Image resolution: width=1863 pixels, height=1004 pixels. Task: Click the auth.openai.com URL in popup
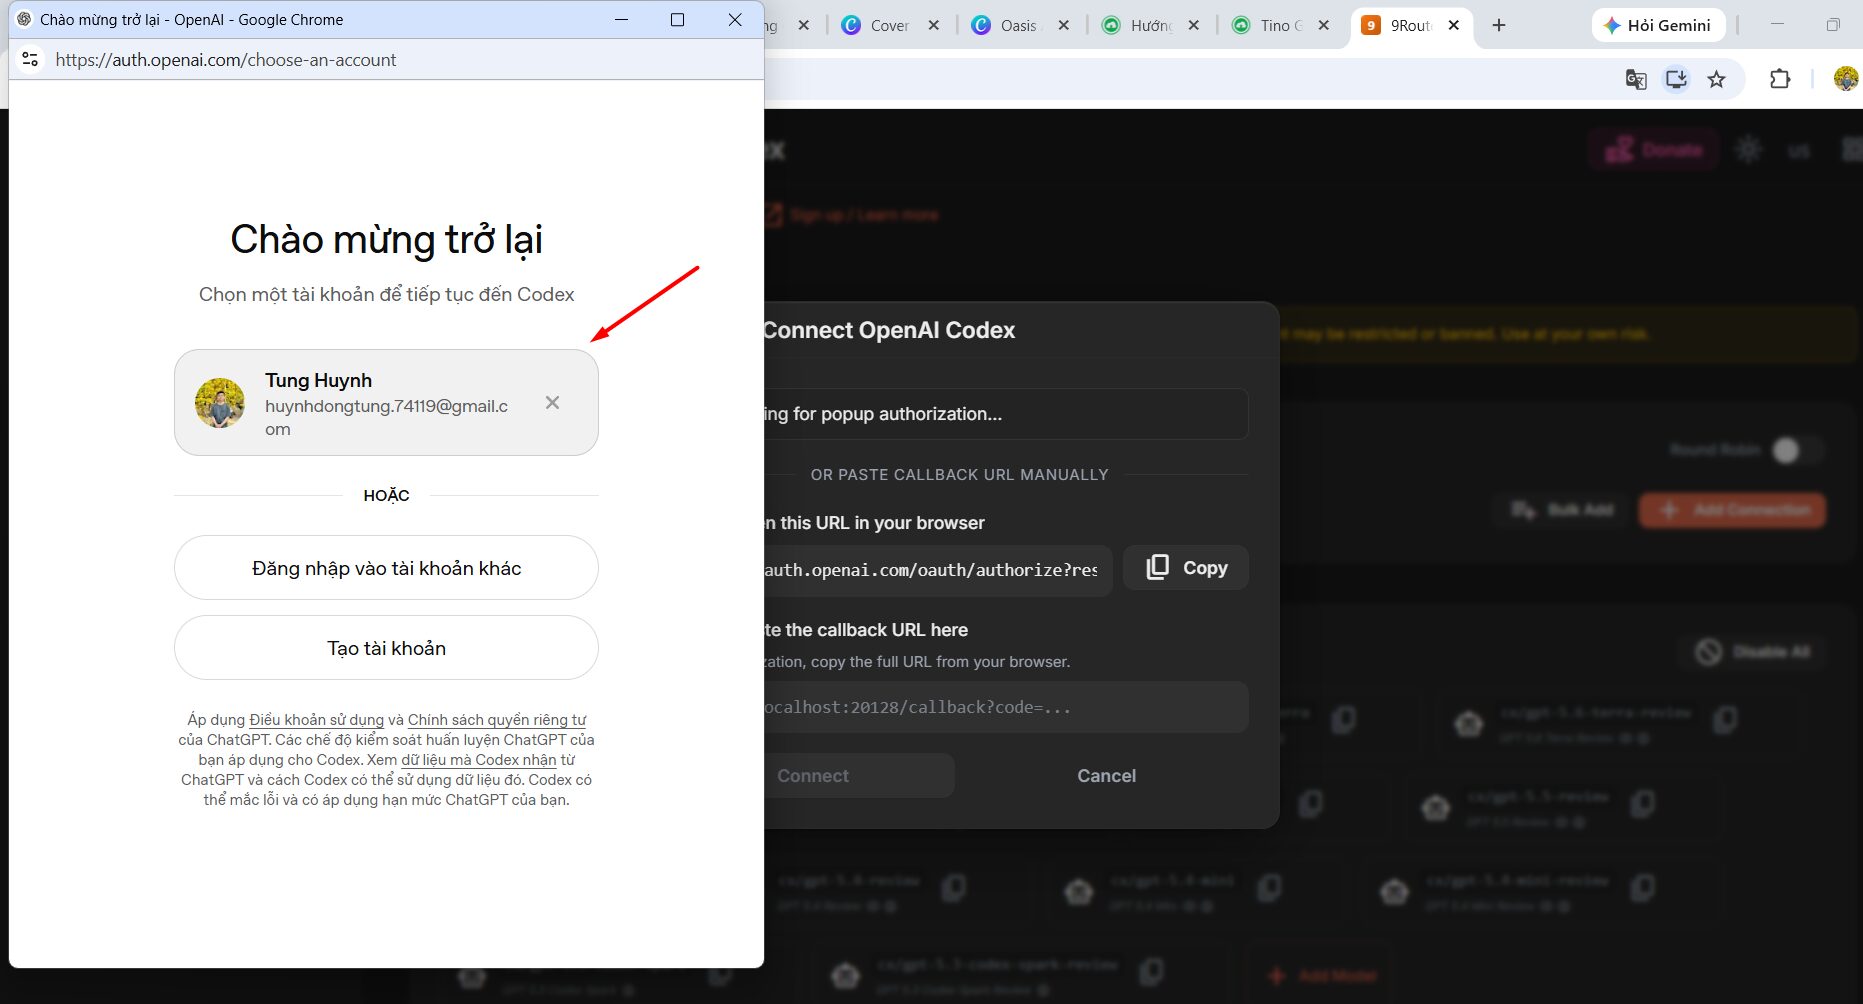(226, 60)
